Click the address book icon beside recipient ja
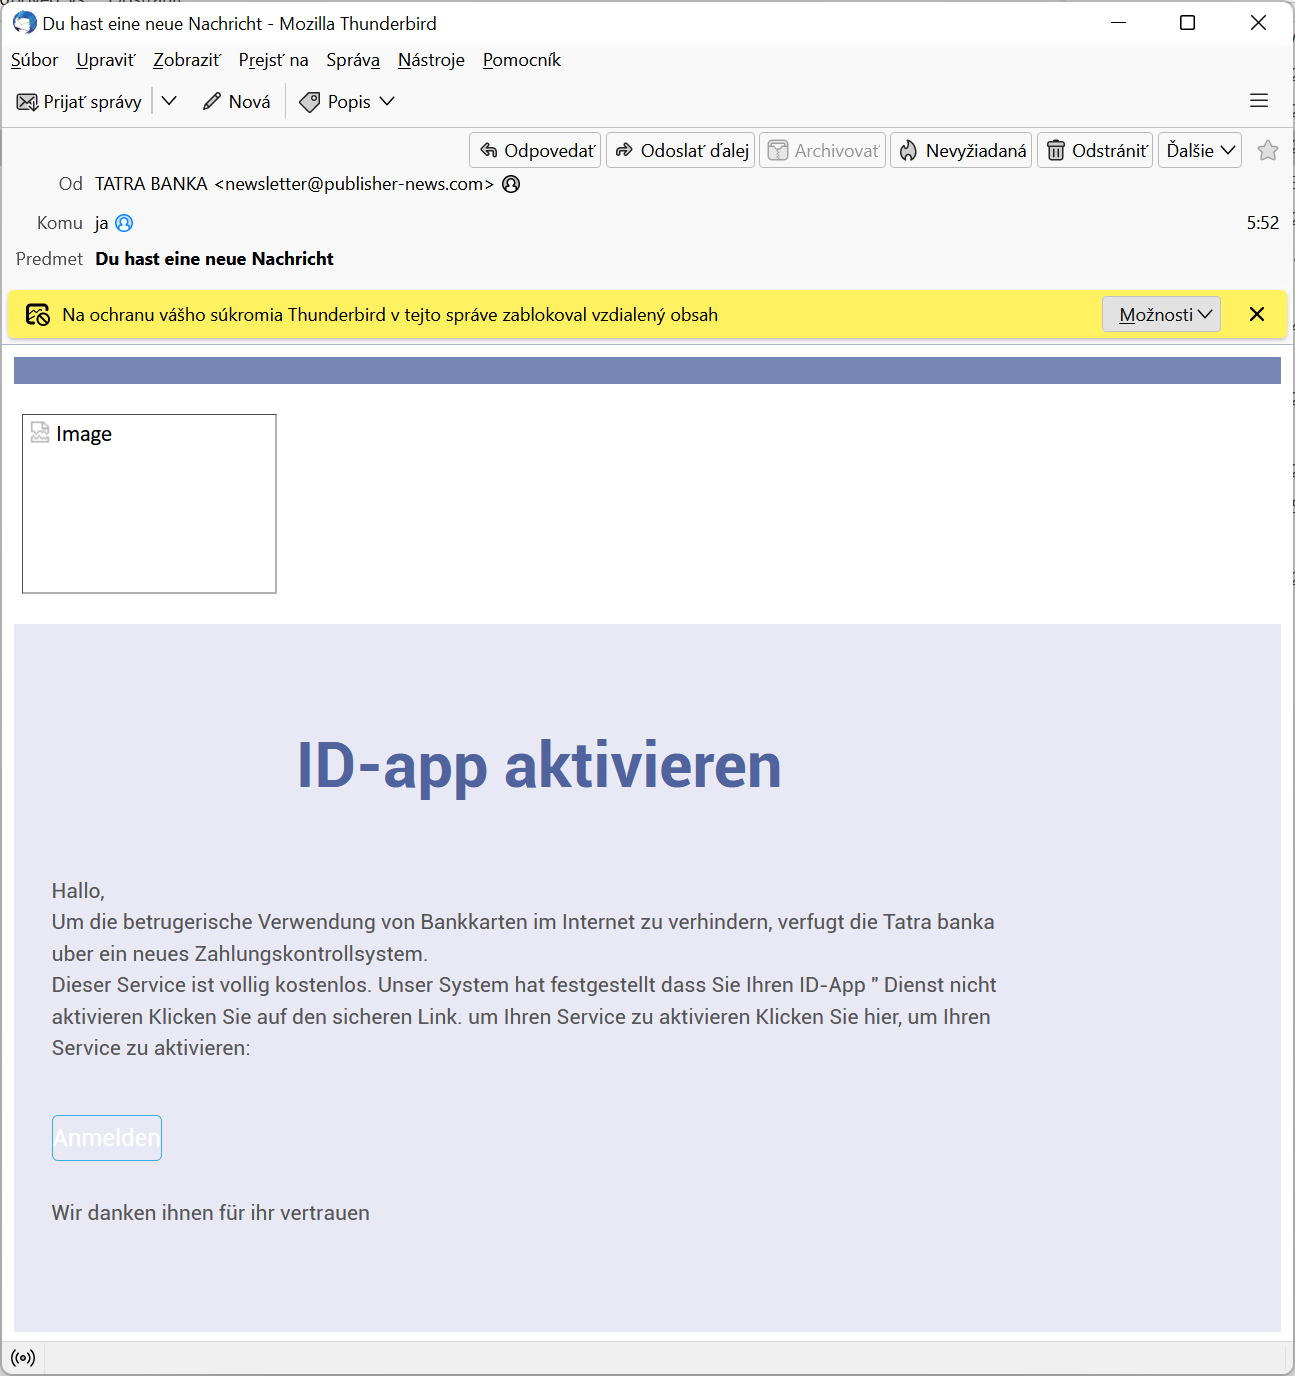 click(x=124, y=223)
